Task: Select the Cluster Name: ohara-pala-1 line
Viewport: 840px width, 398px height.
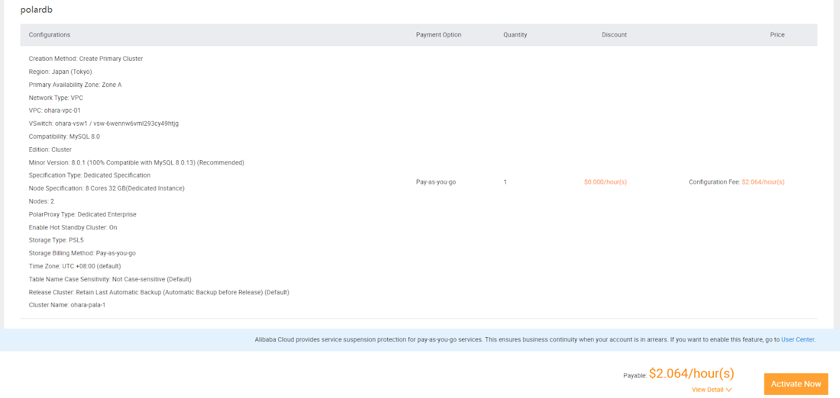Action: 67,305
